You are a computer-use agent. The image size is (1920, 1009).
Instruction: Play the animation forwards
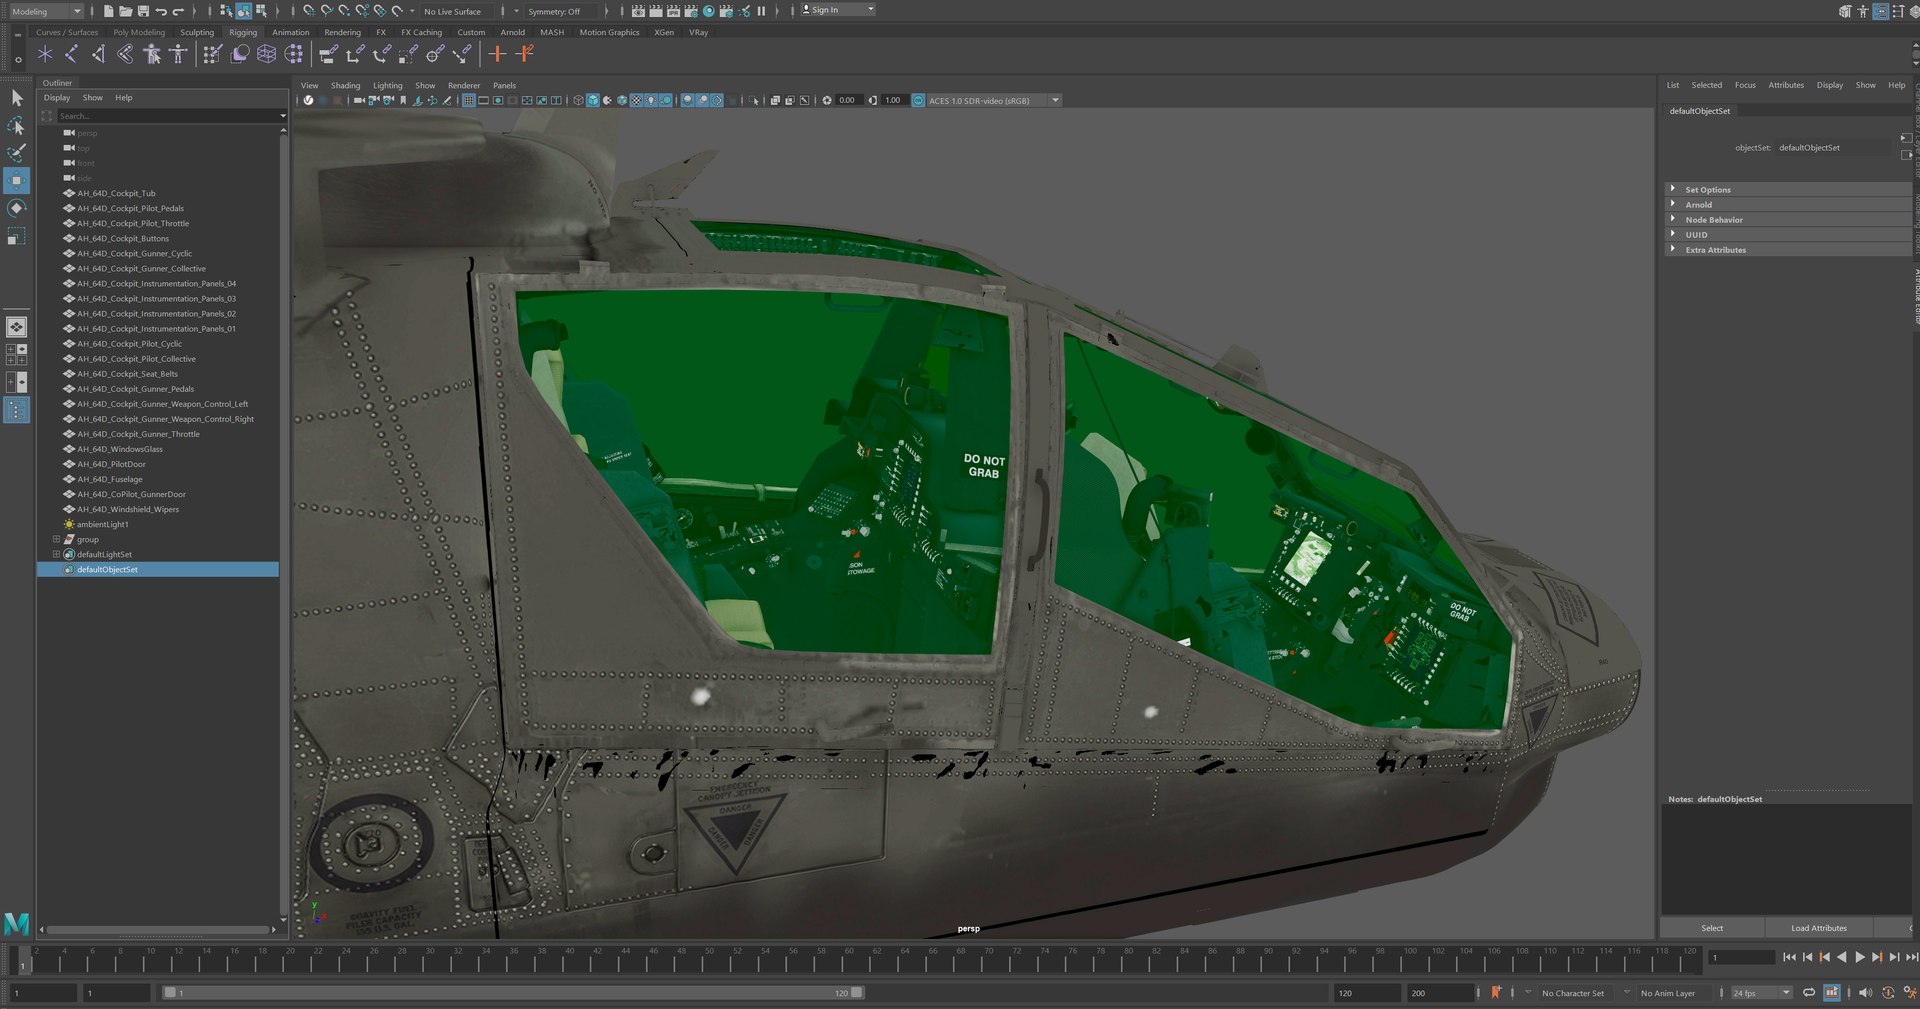click(x=1860, y=957)
